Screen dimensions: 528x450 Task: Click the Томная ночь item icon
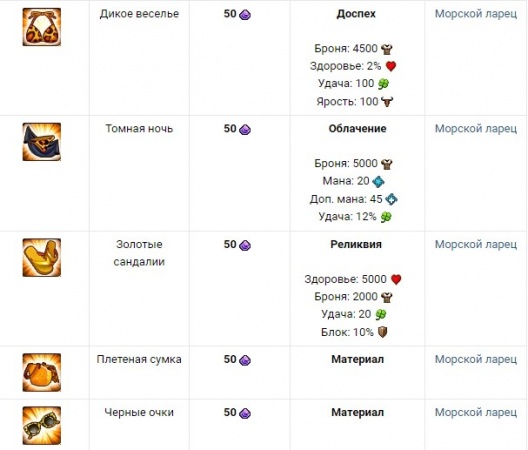42,142
